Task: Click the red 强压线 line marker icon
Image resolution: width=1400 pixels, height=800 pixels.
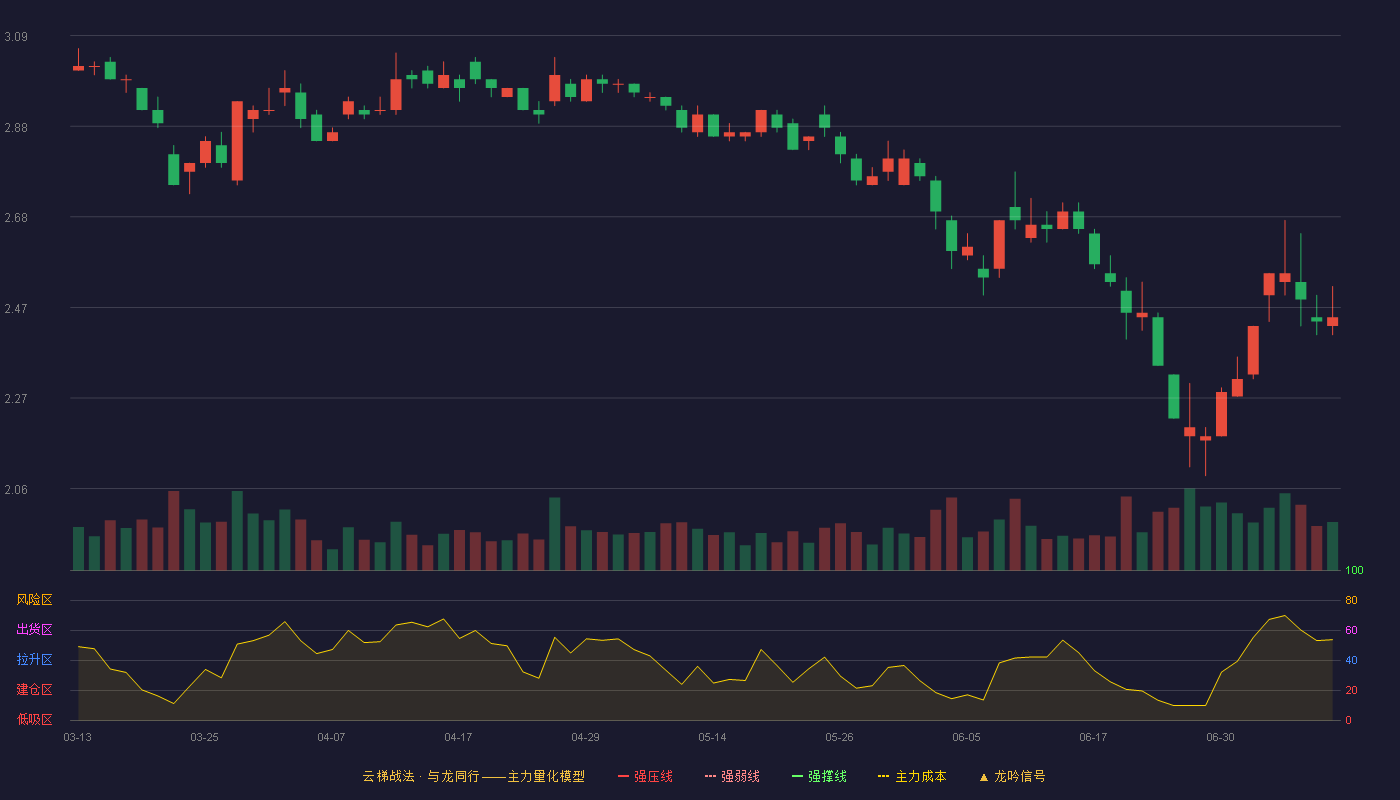Action: [623, 776]
